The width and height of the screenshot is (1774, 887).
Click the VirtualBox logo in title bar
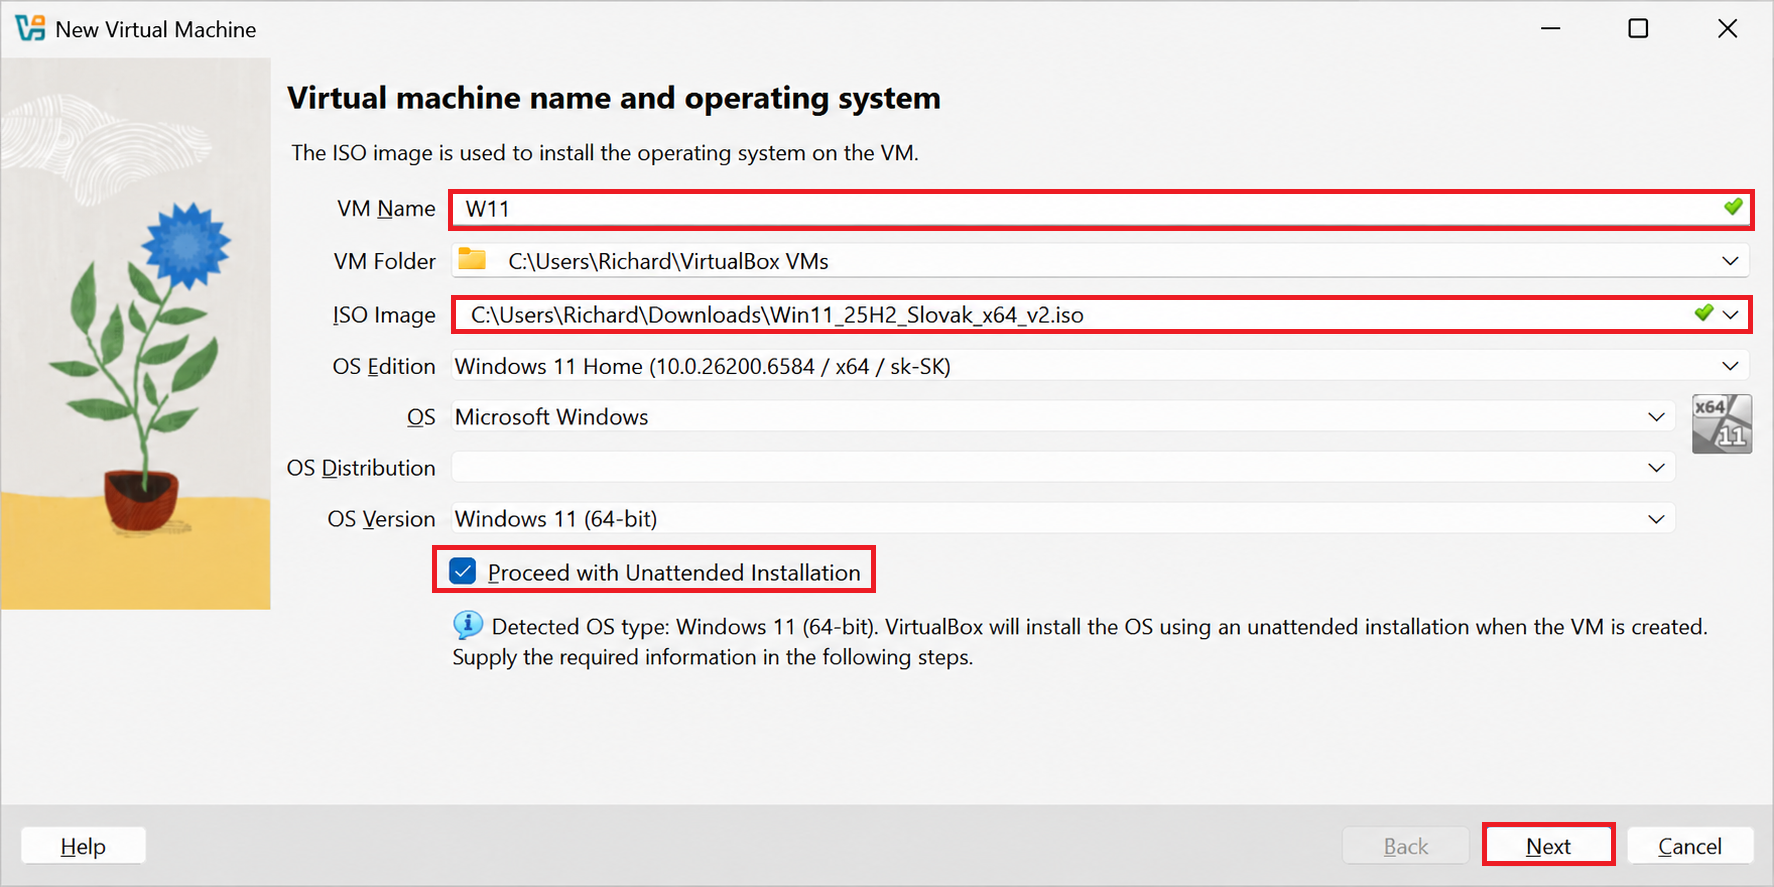click(30, 28)
